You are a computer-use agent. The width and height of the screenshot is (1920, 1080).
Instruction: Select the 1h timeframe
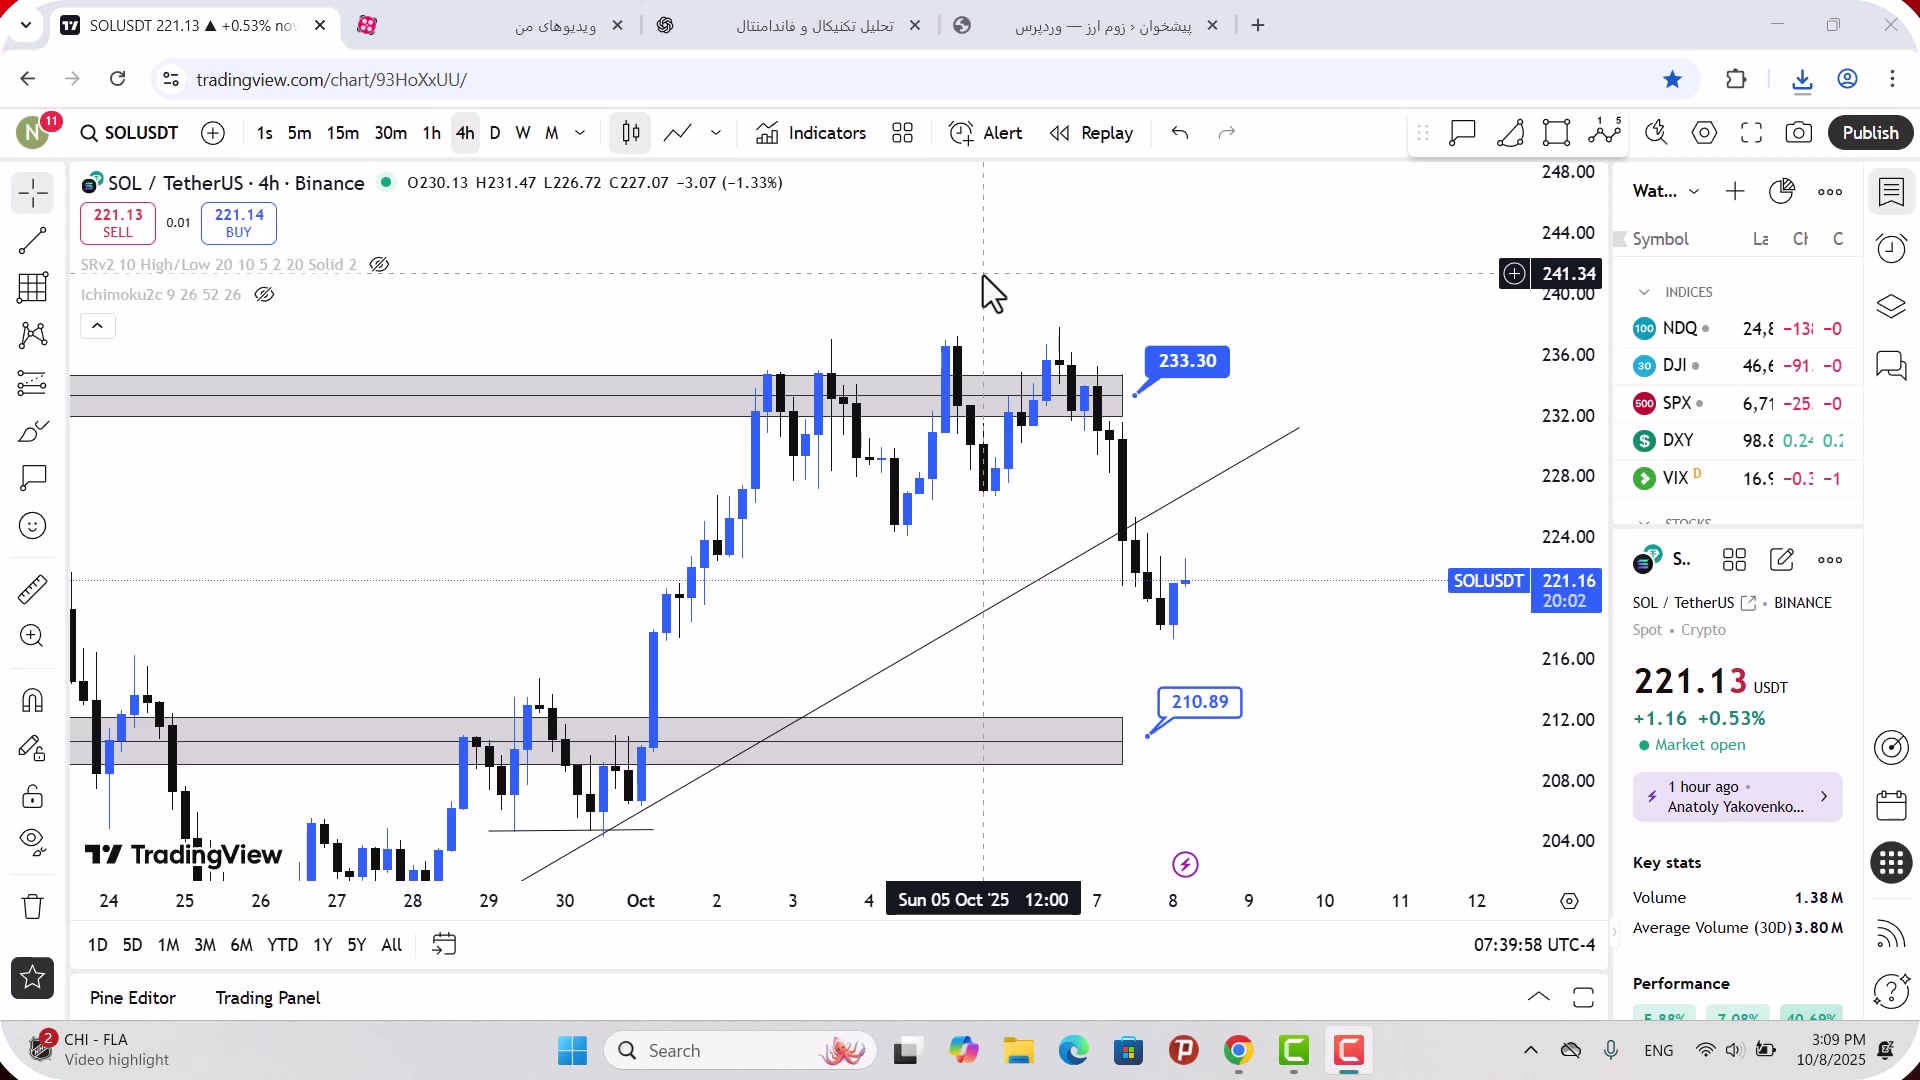pos(432,133)
